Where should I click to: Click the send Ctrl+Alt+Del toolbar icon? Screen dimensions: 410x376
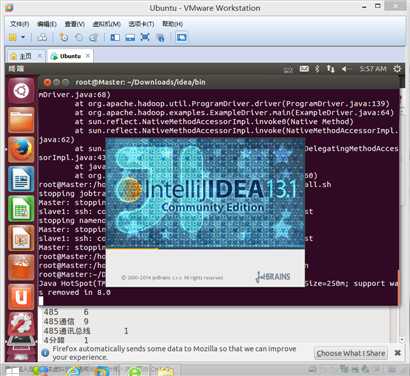[x=42, y=37]
